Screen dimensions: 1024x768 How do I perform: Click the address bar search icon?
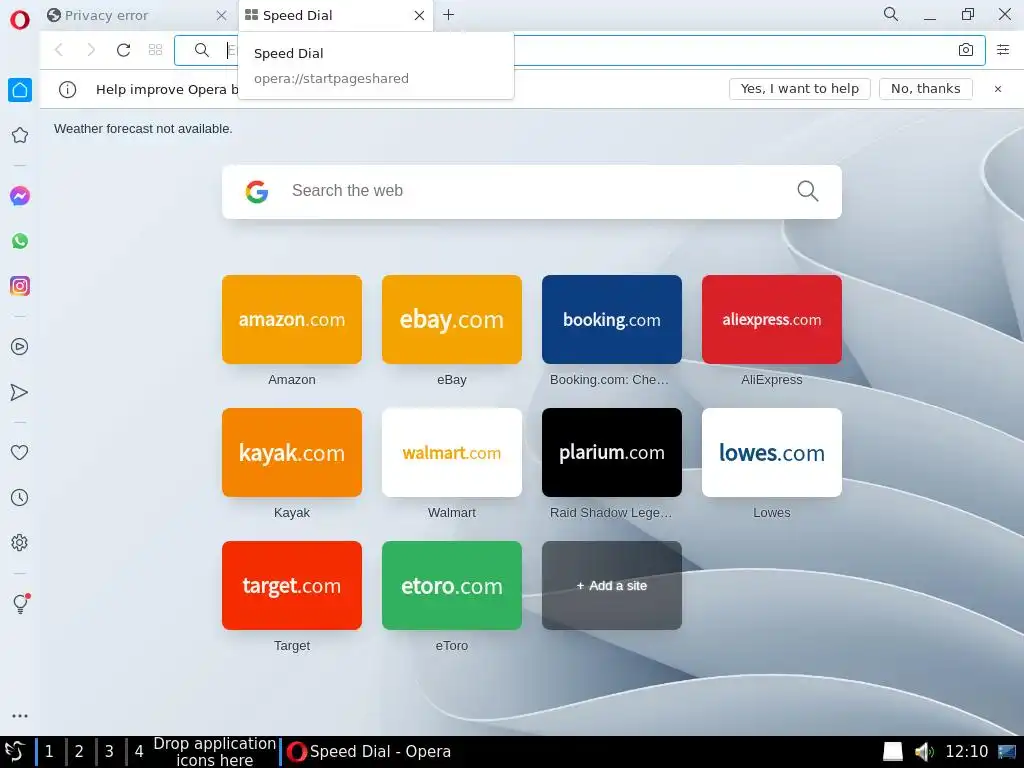click(x=202, y=50)
